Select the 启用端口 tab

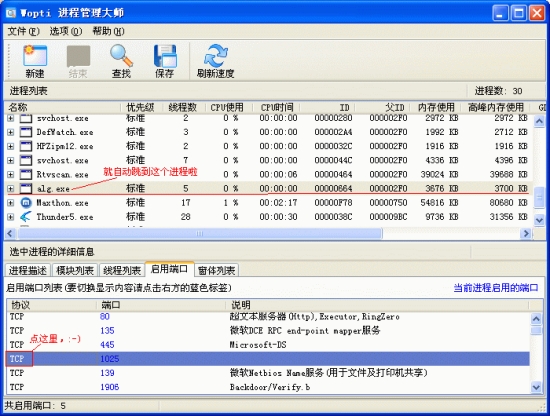point(169,269)
